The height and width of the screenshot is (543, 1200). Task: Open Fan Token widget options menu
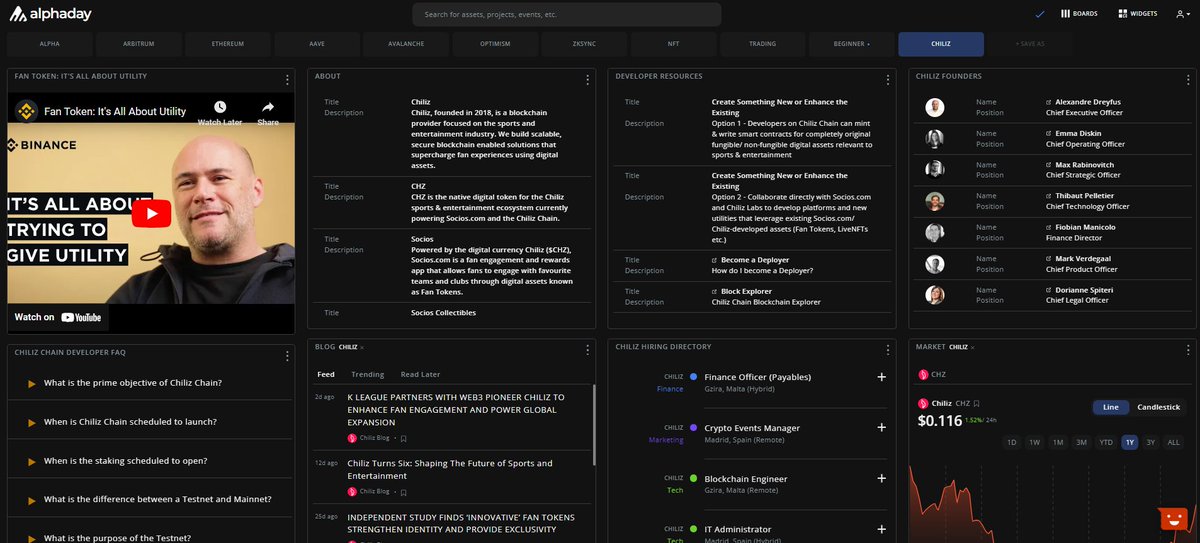[x=287, y=78]
